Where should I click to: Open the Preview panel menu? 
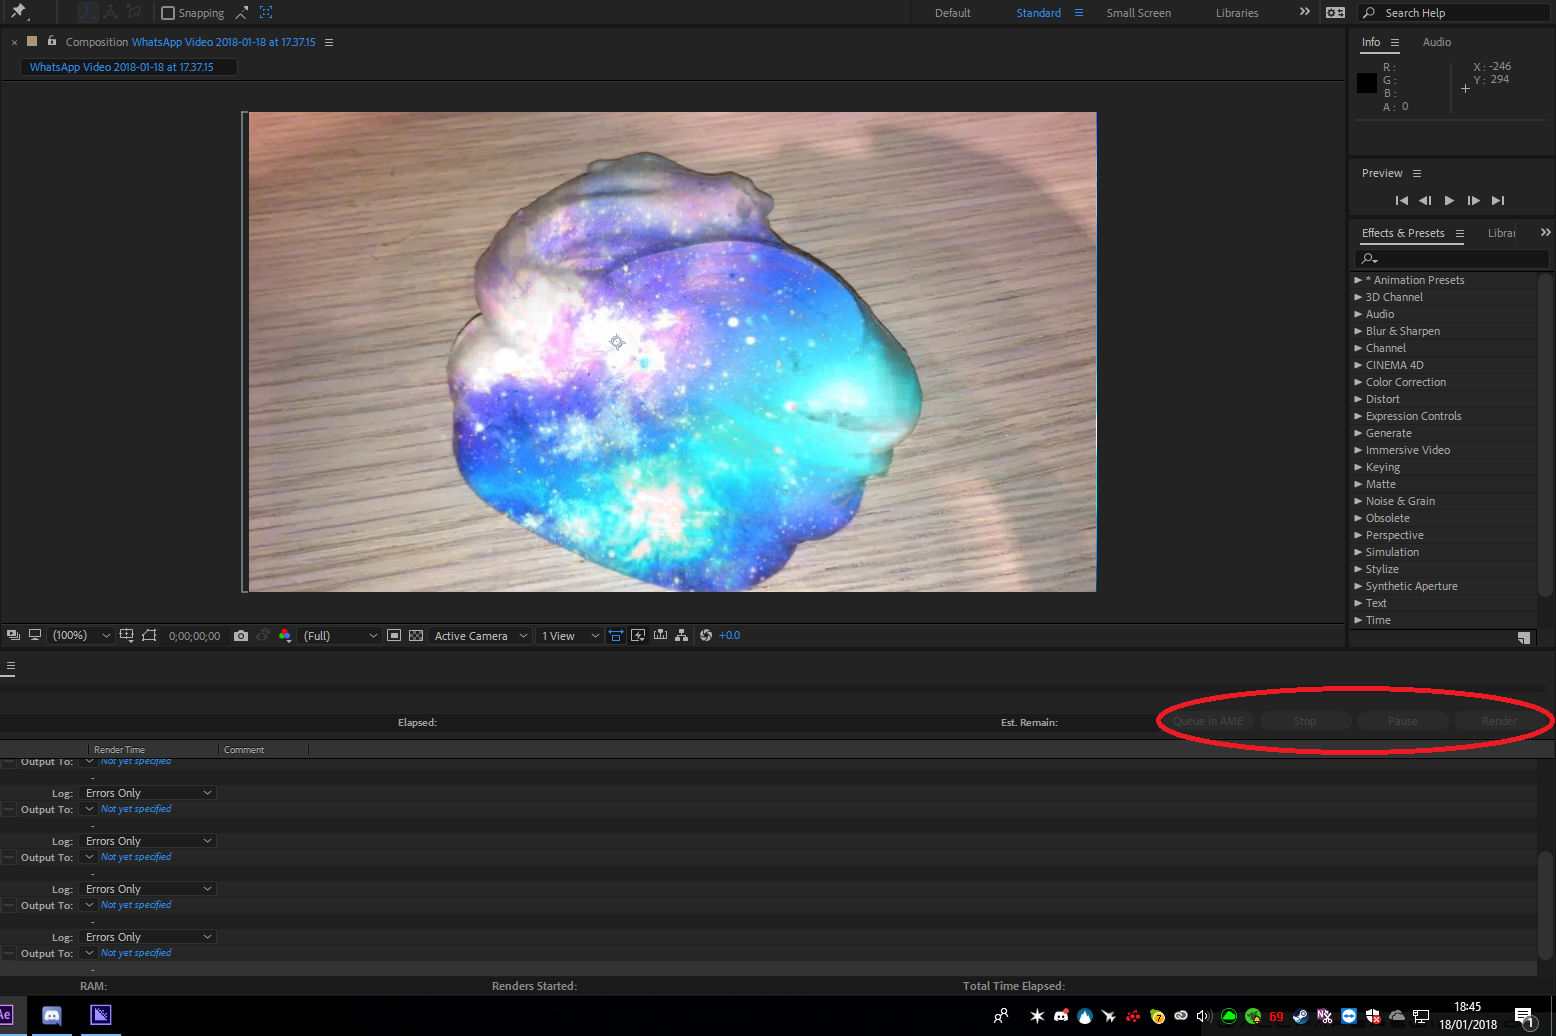tap(1417, 173)
